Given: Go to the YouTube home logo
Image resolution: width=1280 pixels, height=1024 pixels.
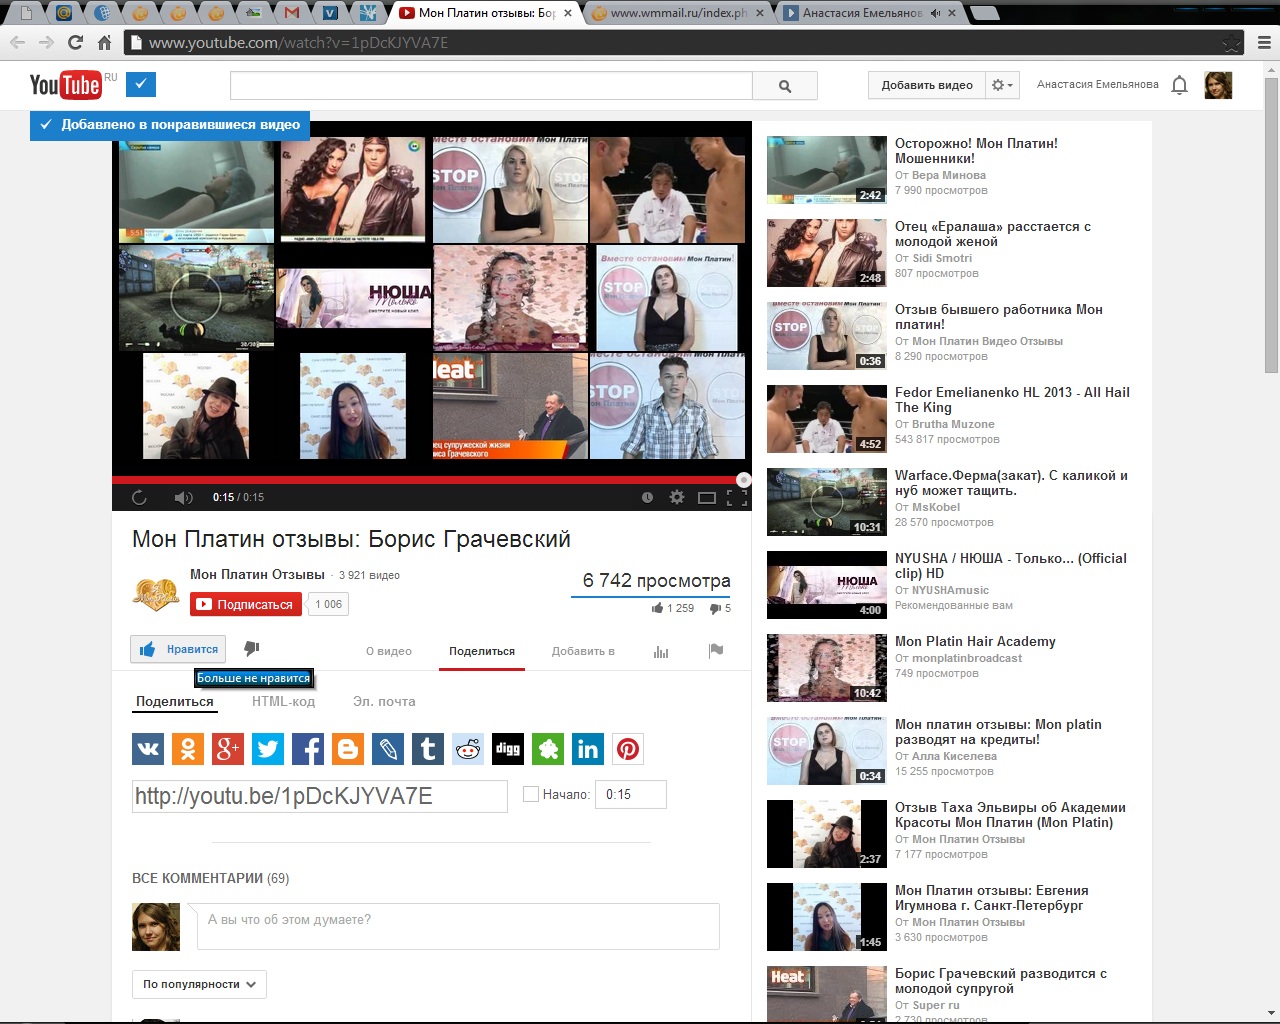Looking at the screenshot, I should click(65, 85).
